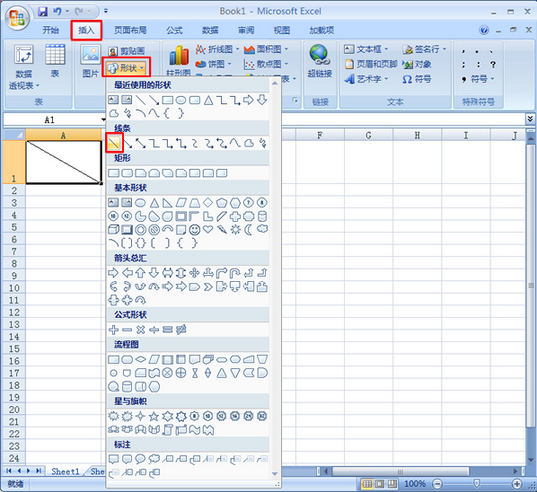This screenshot has height=492, width=537.
Task: Click the Hyperlink globe icon
Action: tap(319, 54)
